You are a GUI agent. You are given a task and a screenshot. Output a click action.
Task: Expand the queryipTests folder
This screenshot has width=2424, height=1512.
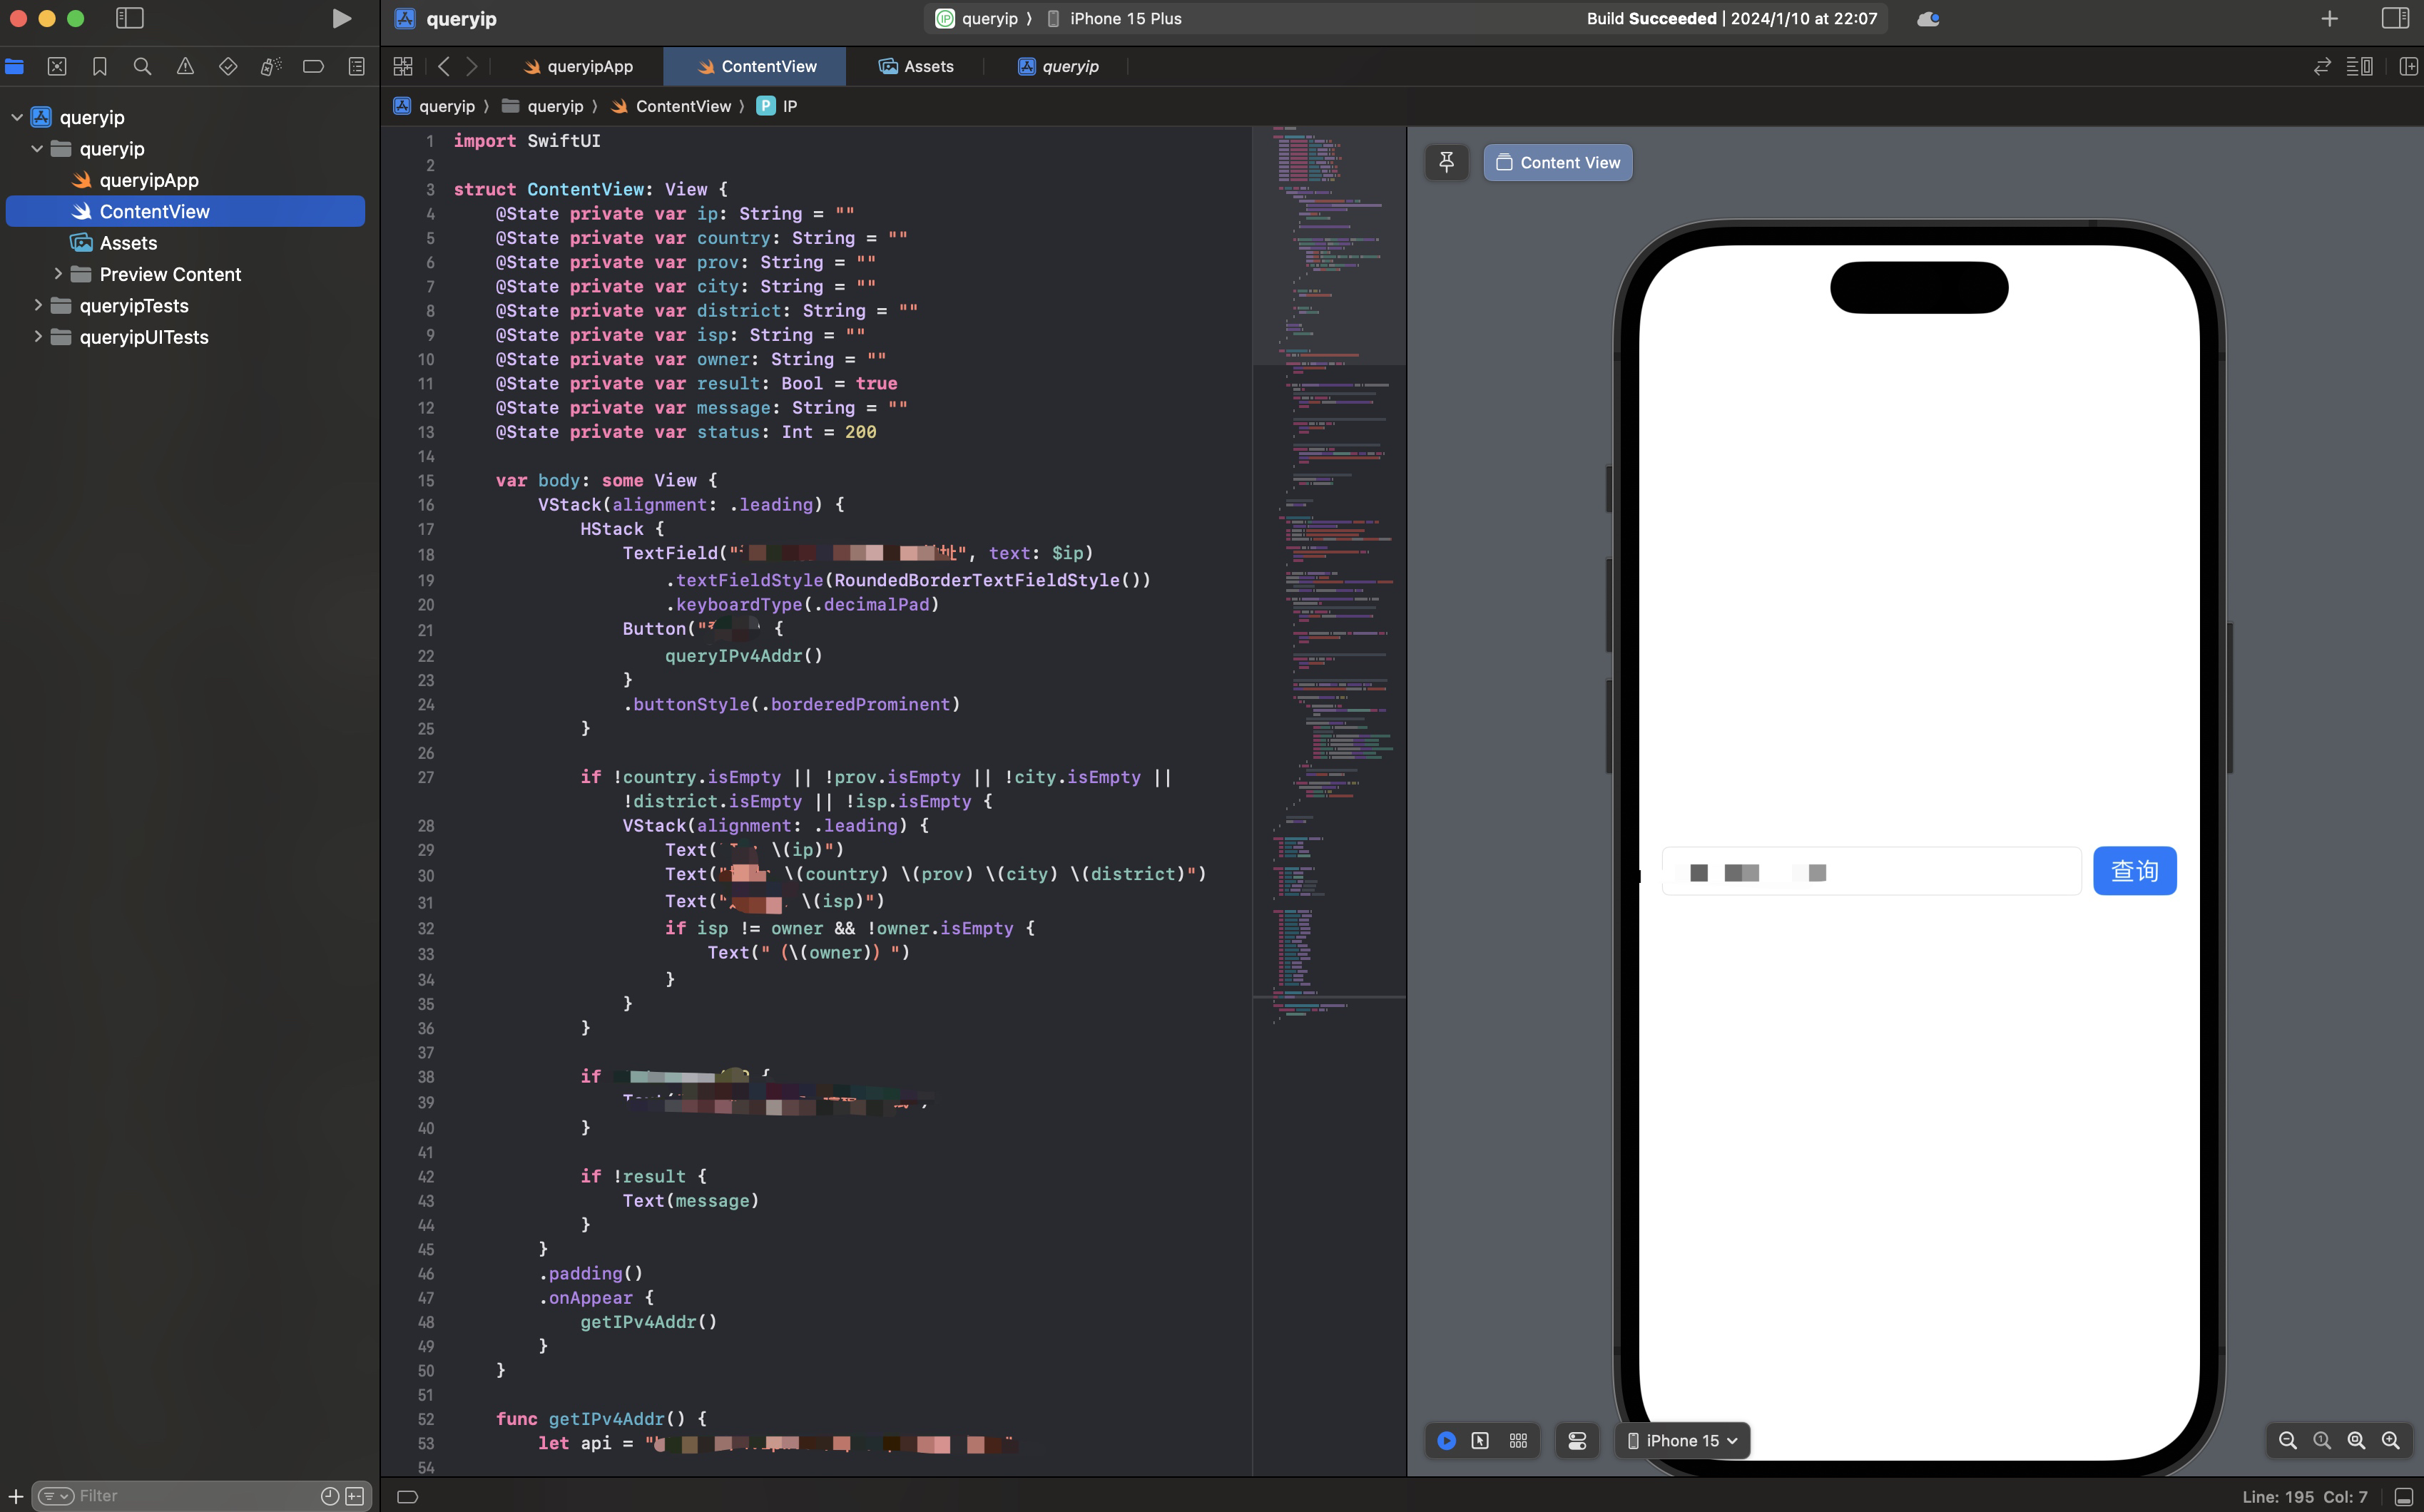point(38,305)
